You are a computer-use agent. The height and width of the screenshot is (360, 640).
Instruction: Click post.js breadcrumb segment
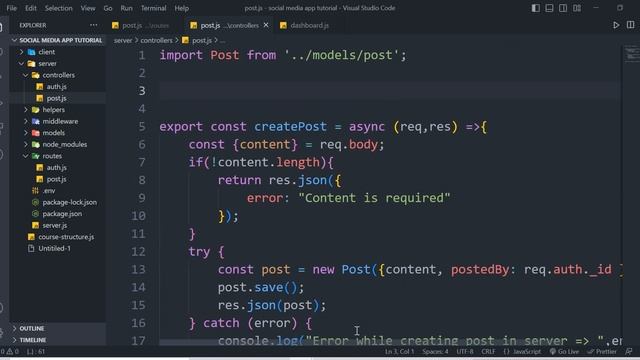[x=198, y=40]
